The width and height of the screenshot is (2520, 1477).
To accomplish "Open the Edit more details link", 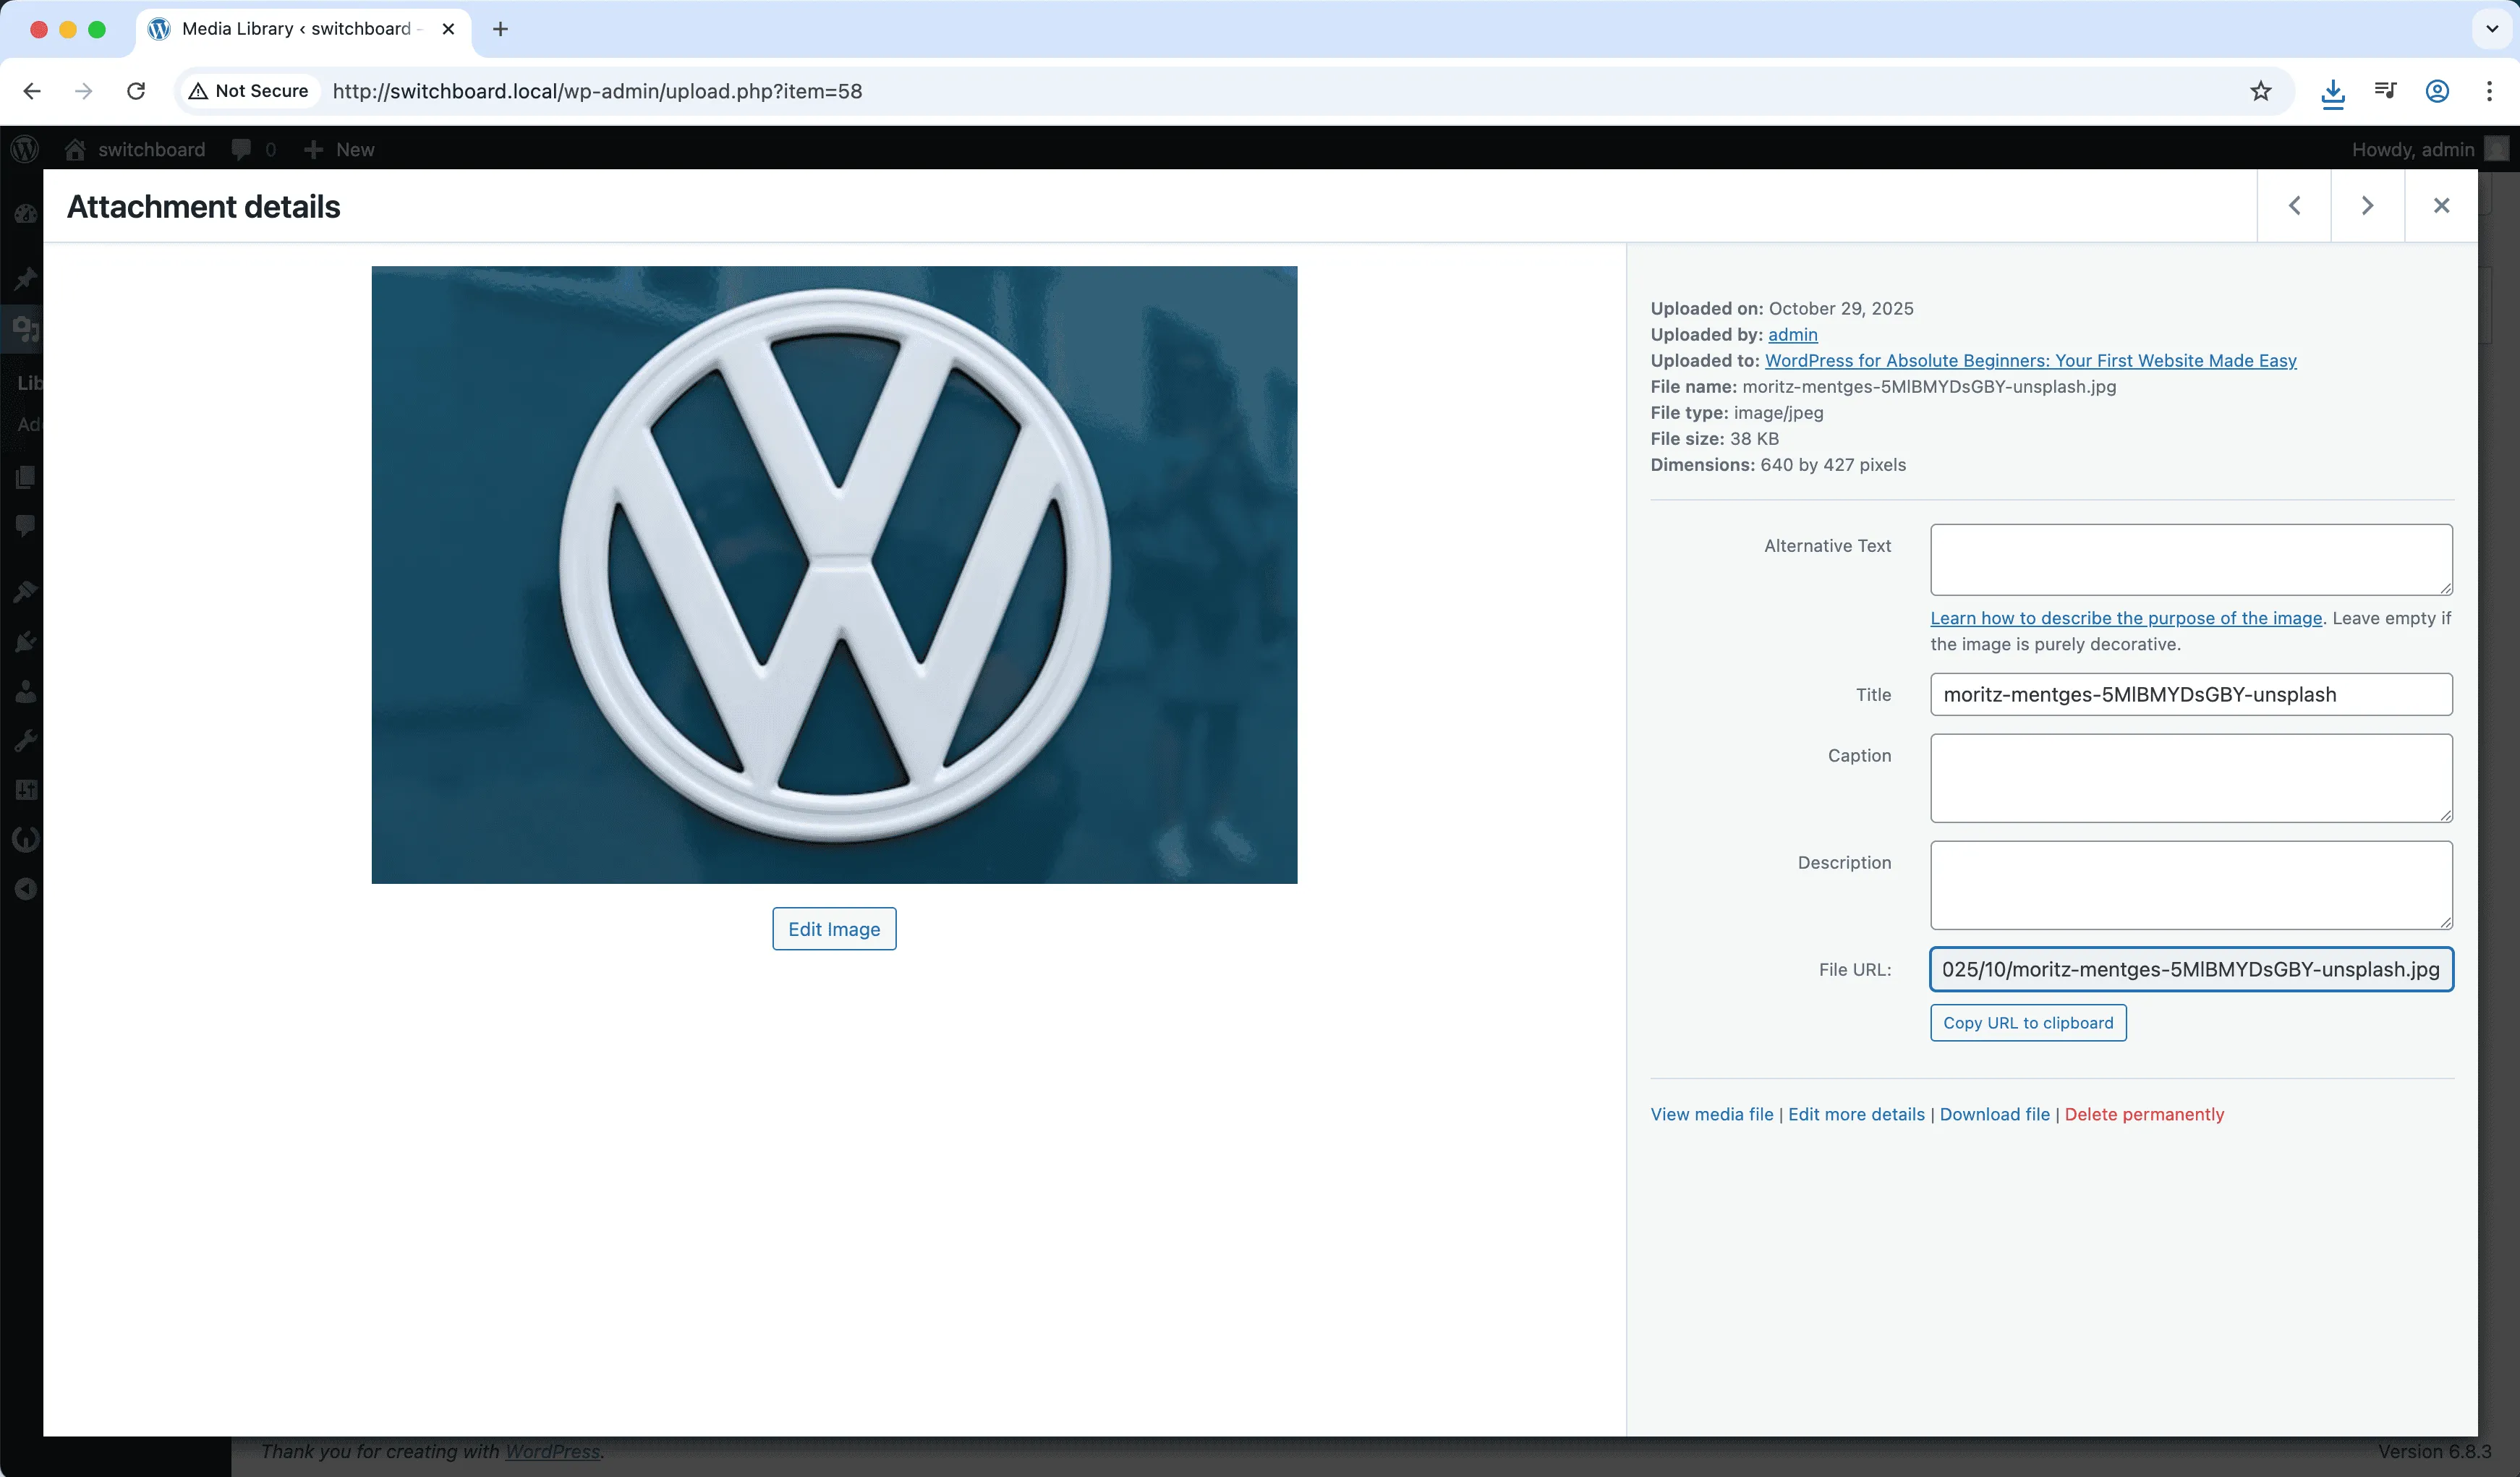I will pos(1855,1114).
